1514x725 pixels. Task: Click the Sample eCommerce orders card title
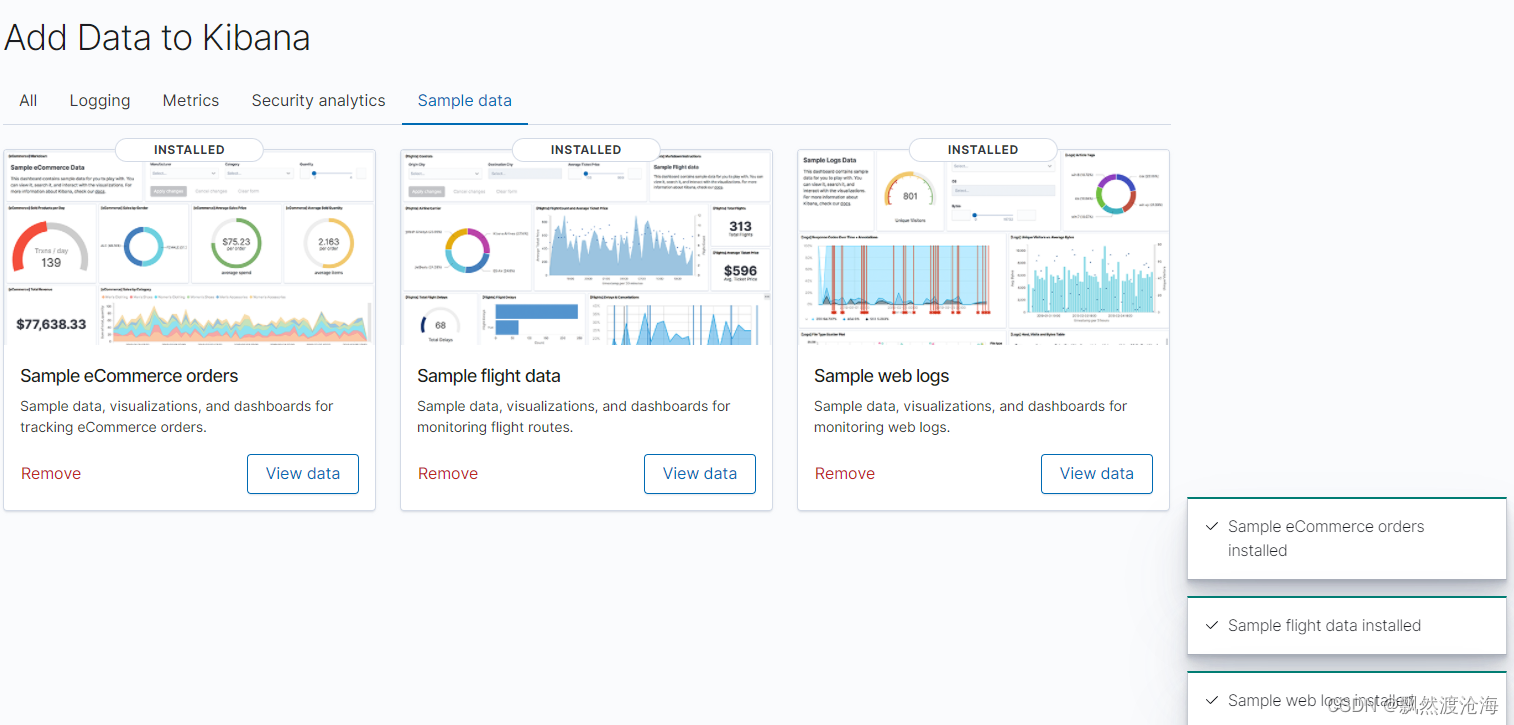click(x=129, y=376)
